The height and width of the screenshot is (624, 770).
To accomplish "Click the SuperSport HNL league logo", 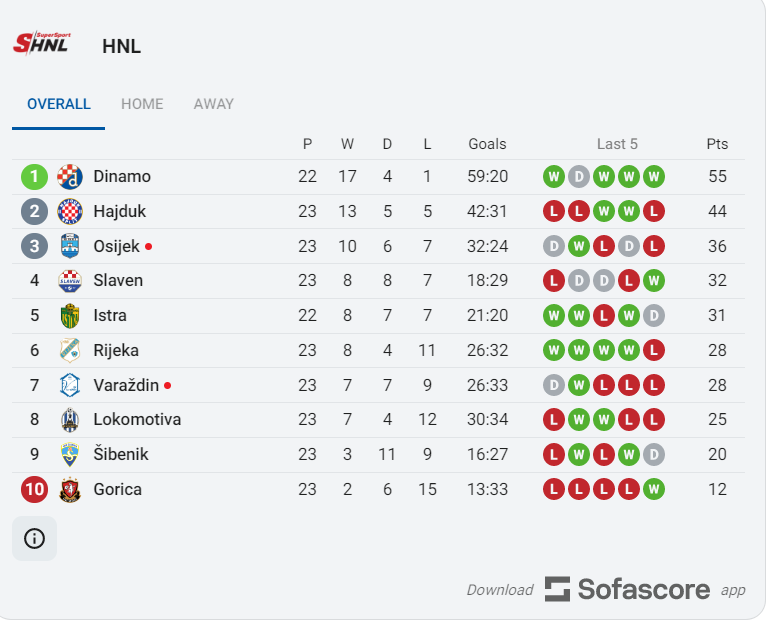I will [x=42, y=44].
